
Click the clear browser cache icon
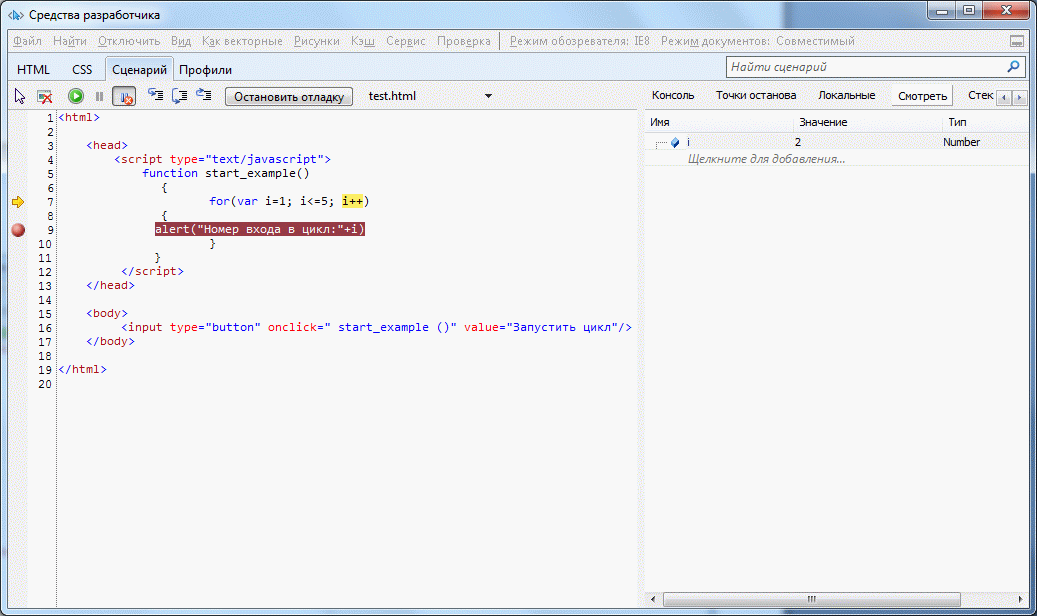click(x=45, y=97)
